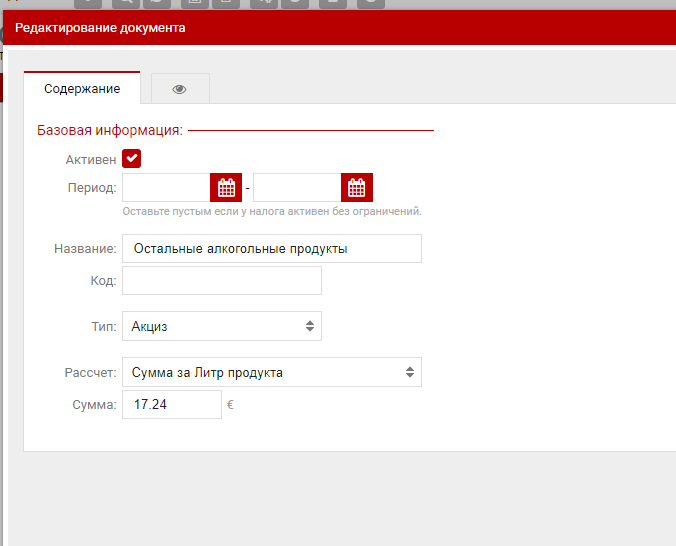Click the Рассчет field label
Image resolution: width=676 pixels, height=546 pixels.
tap(90, 372)
